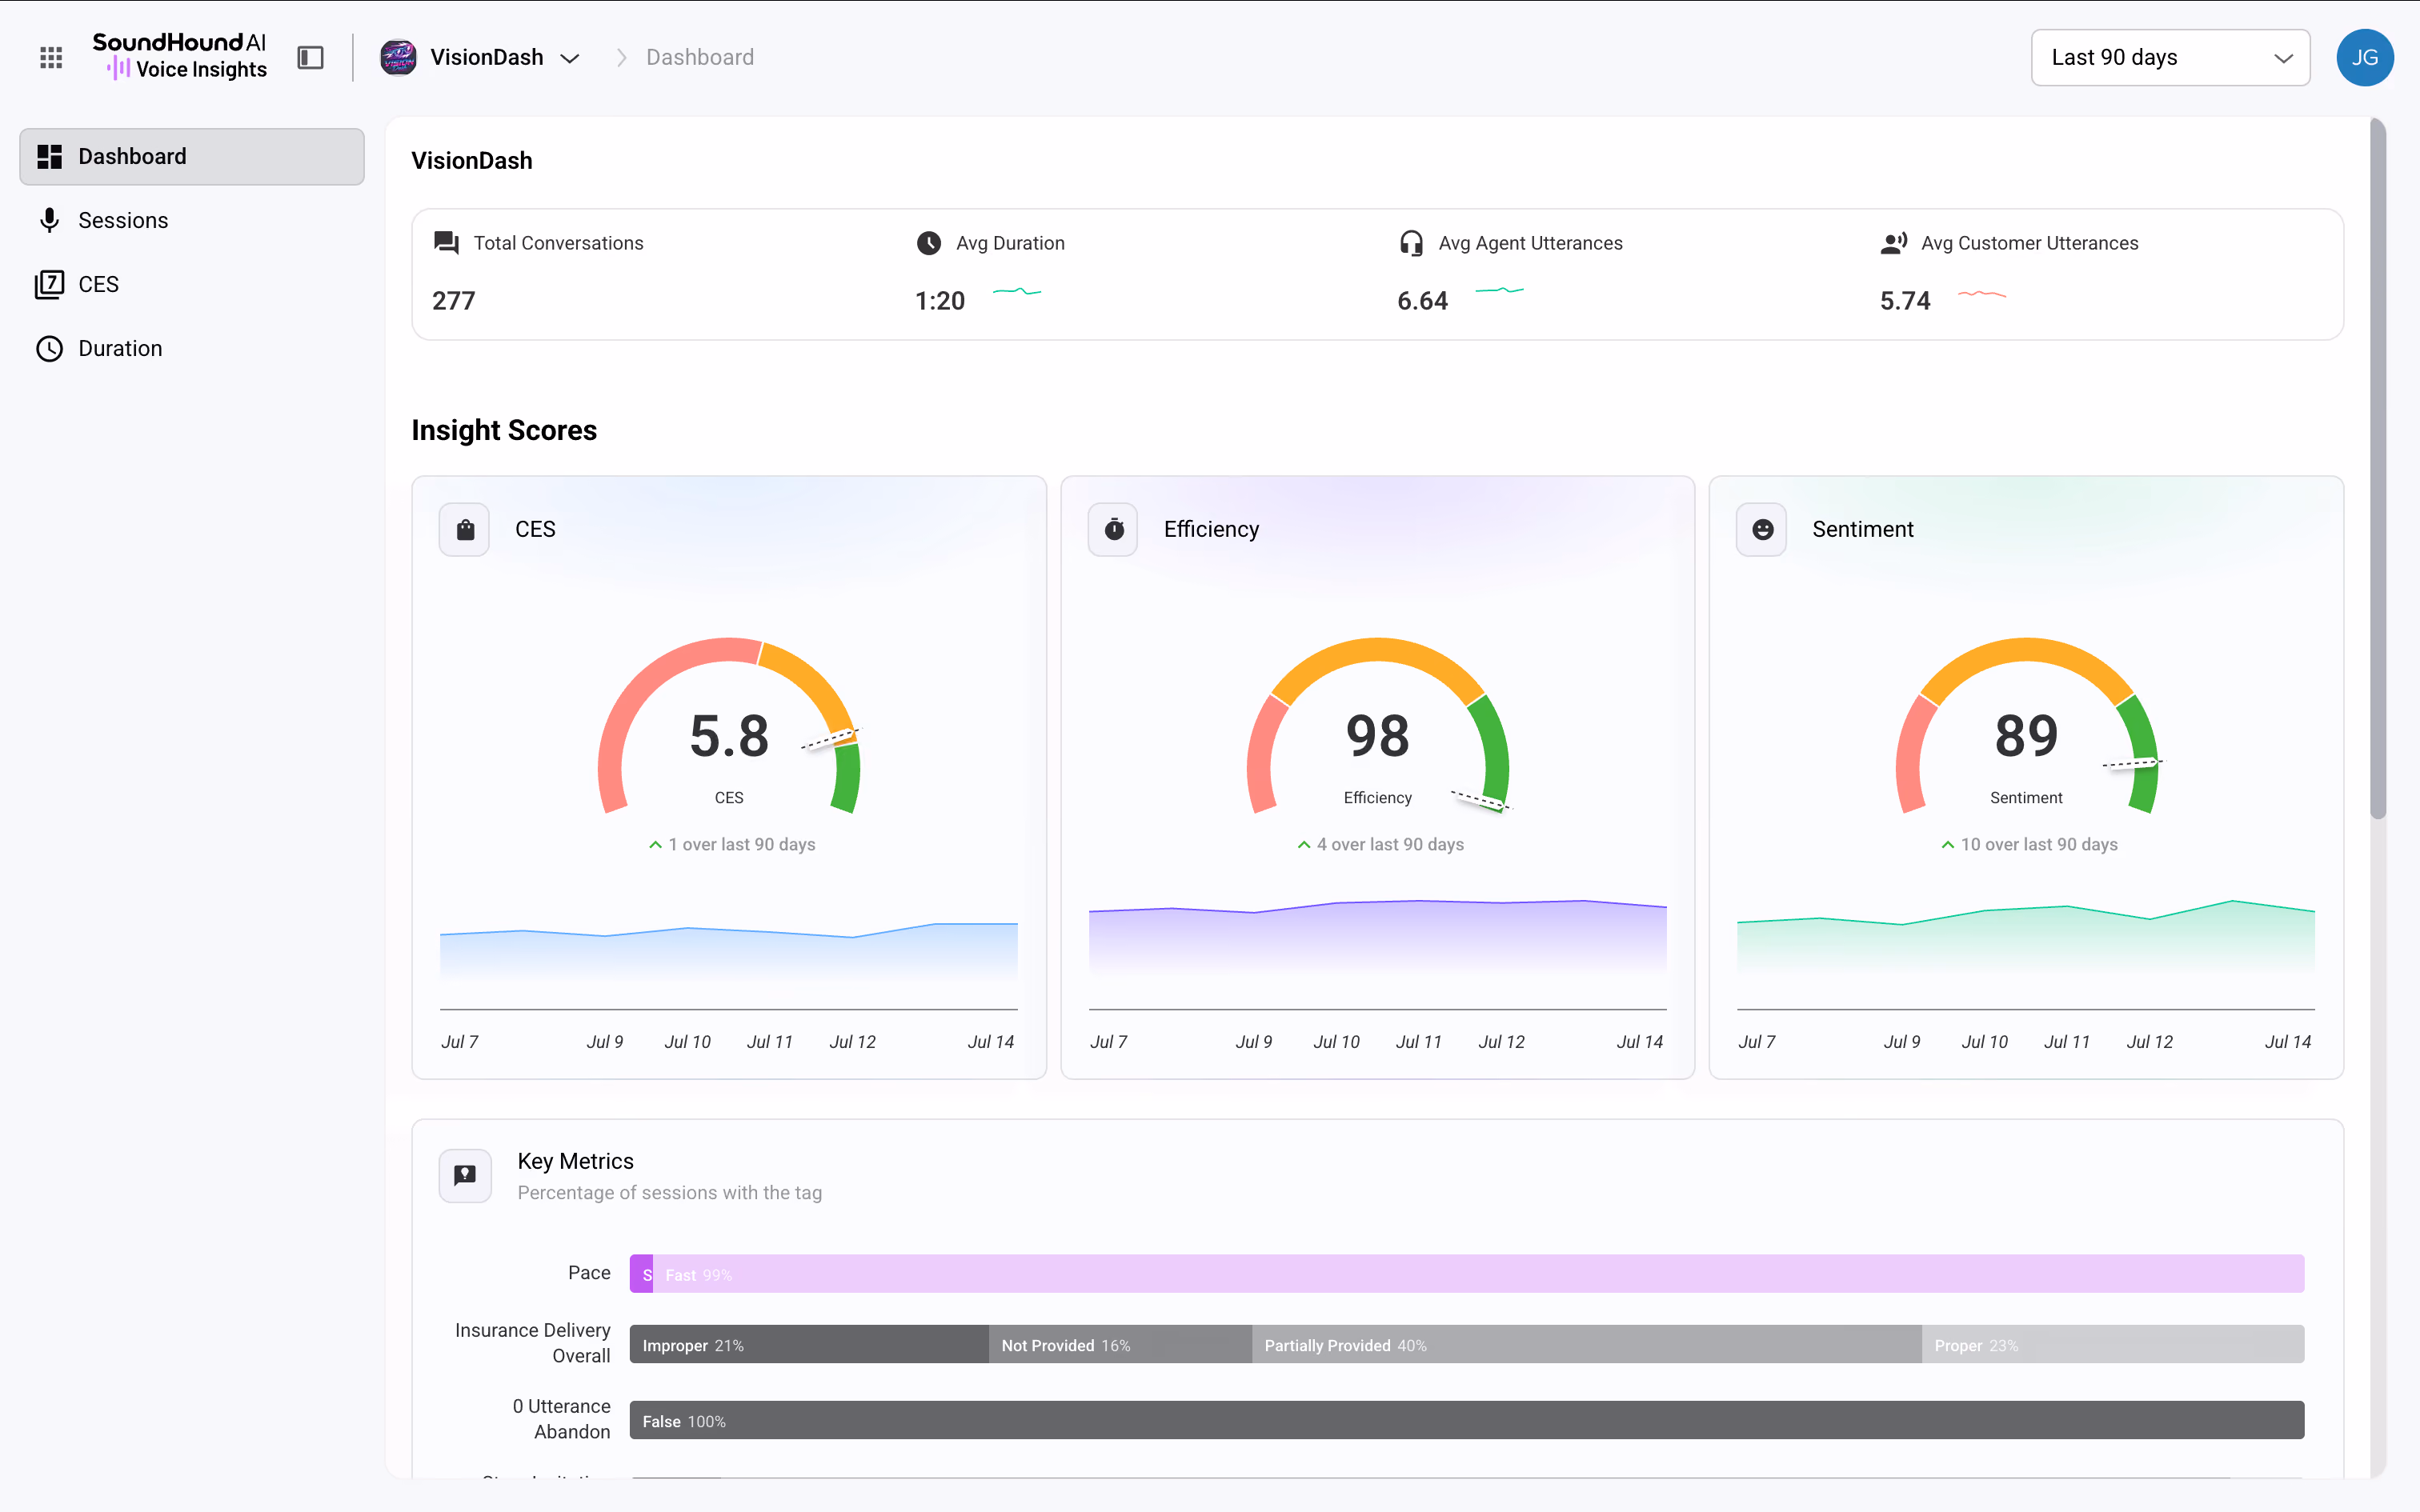Click the Avg Customer Utterances speaker icon

click(1894, 243)
